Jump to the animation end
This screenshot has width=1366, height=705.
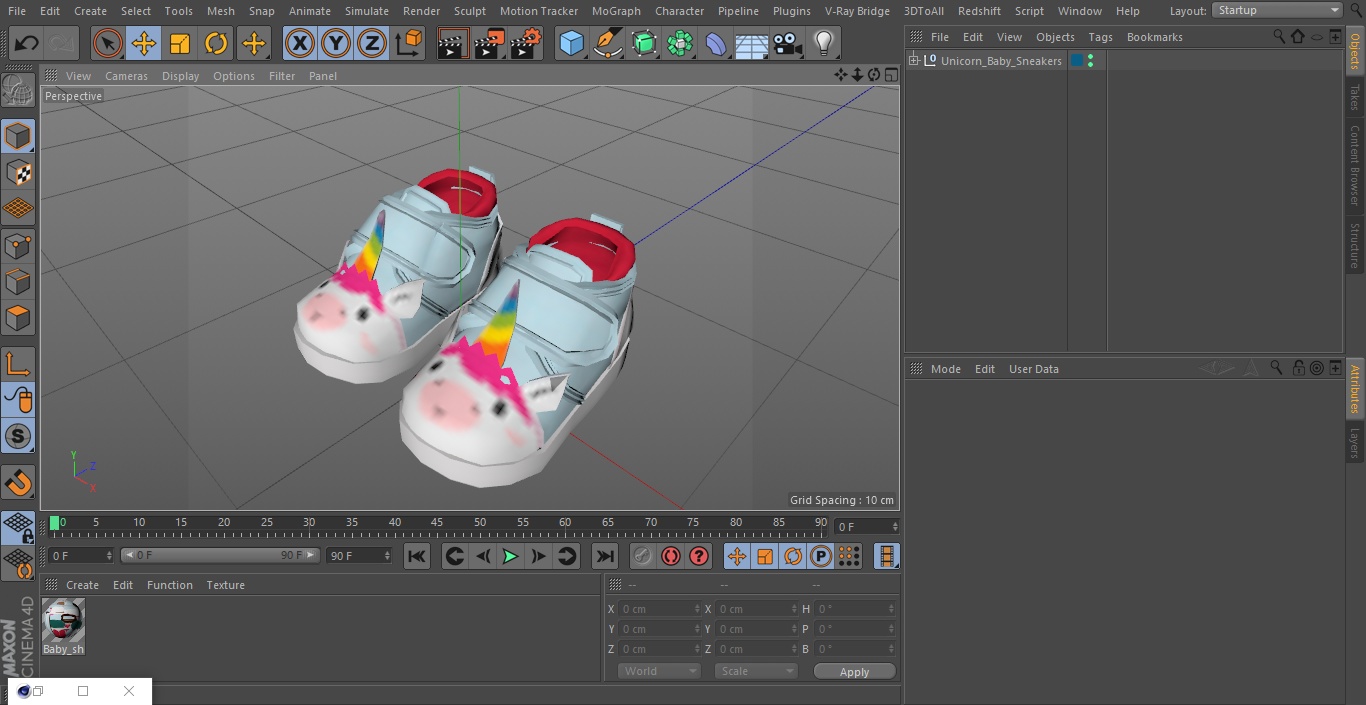click(605, 557)
